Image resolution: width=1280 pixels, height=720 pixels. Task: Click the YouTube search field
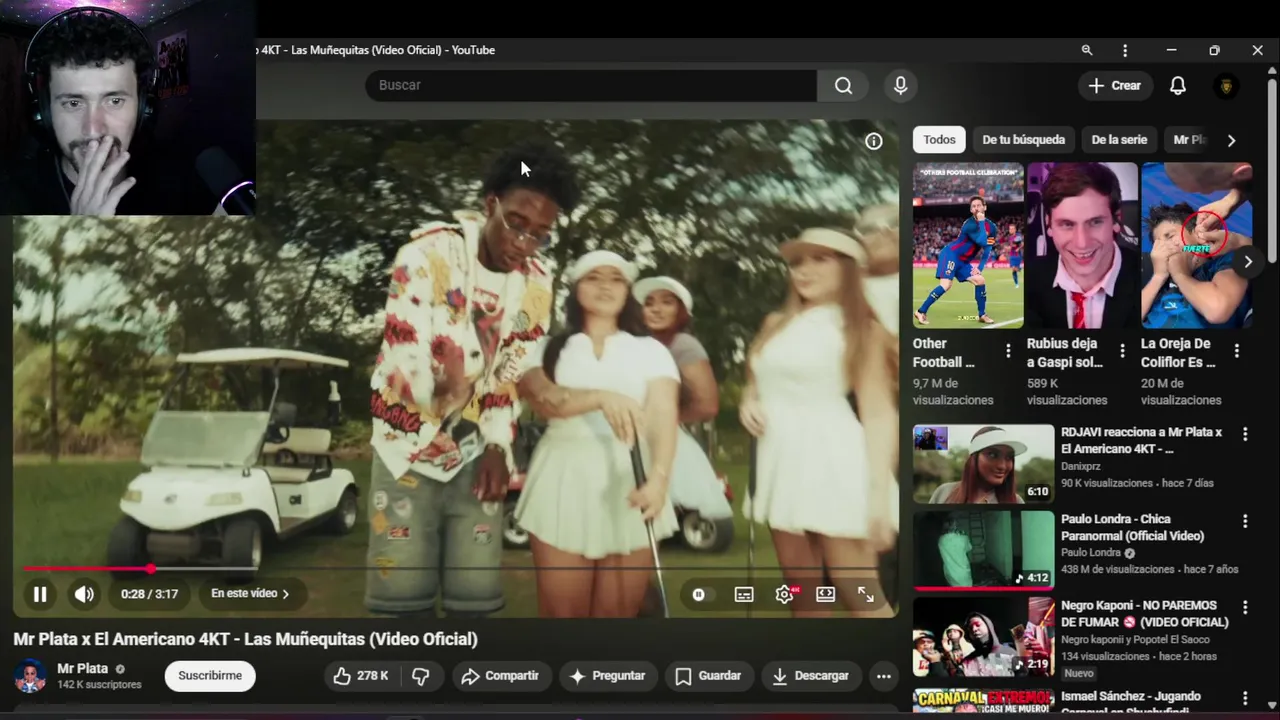click(x=591, y=85)
